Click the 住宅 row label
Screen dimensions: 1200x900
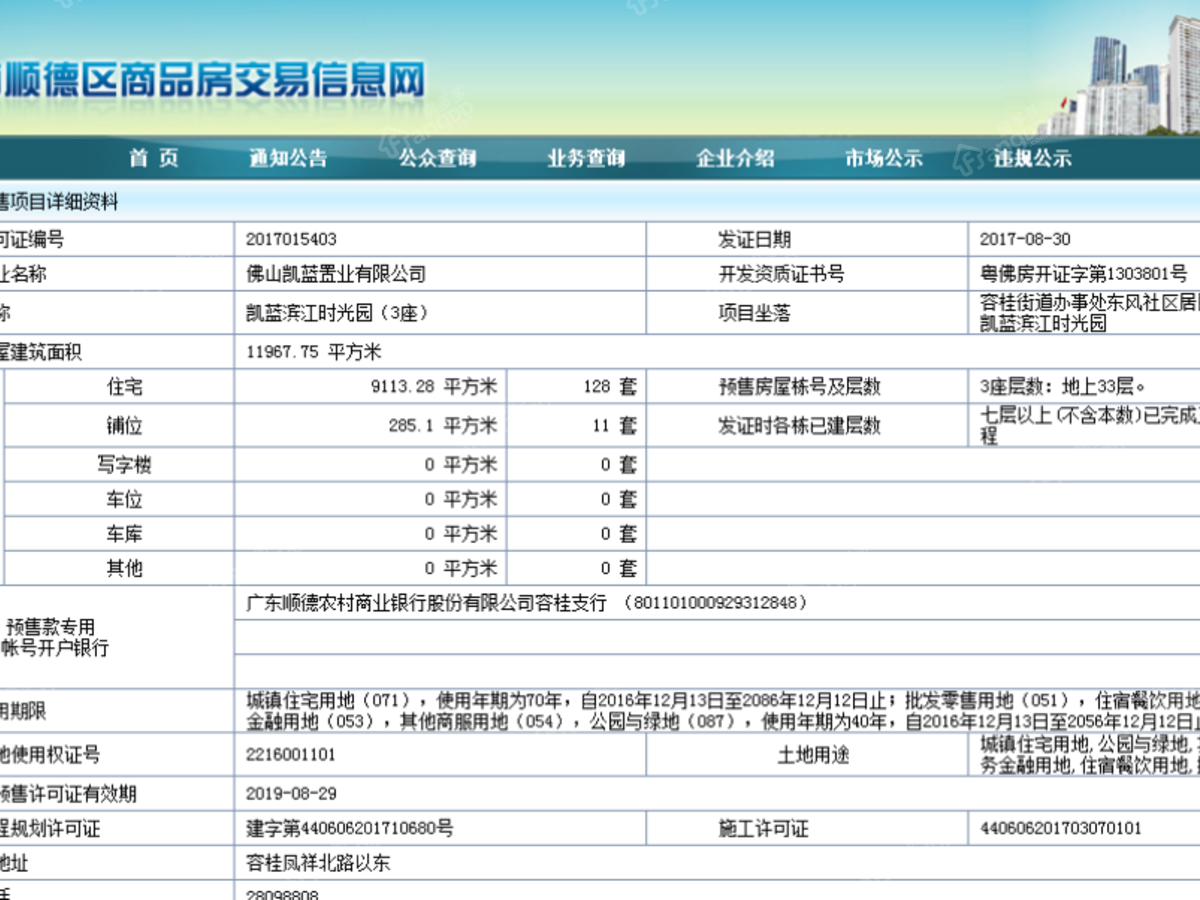click(125, 387)
